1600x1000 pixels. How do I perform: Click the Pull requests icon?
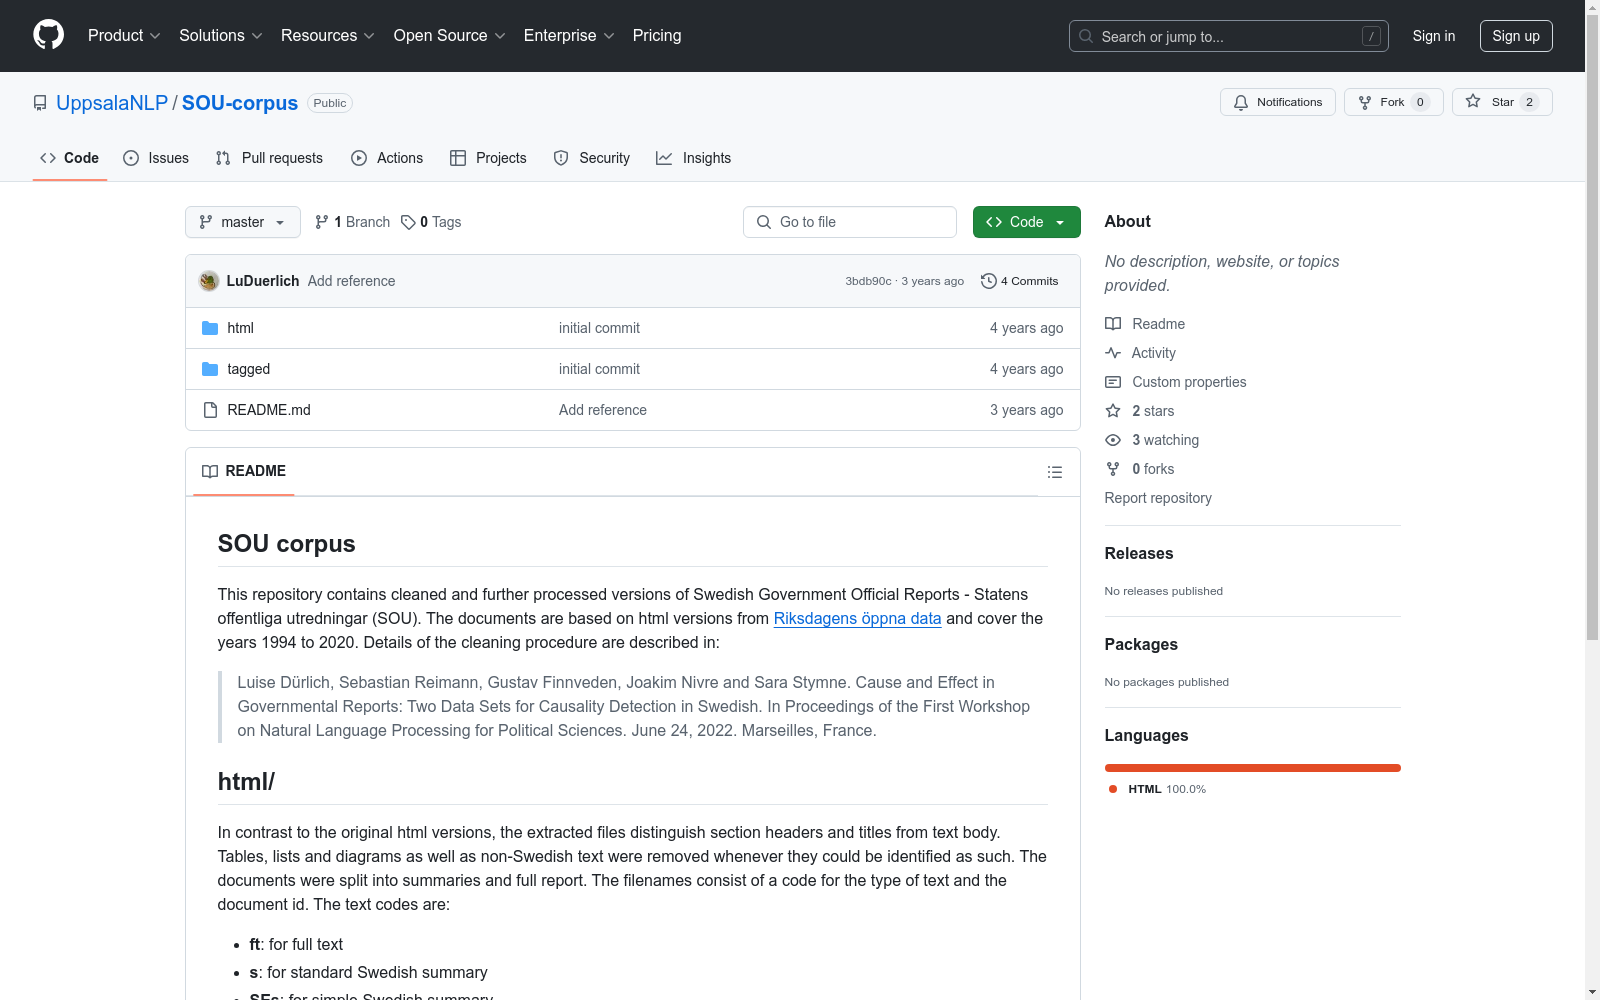pyautogui.click(x=223, y=158)
